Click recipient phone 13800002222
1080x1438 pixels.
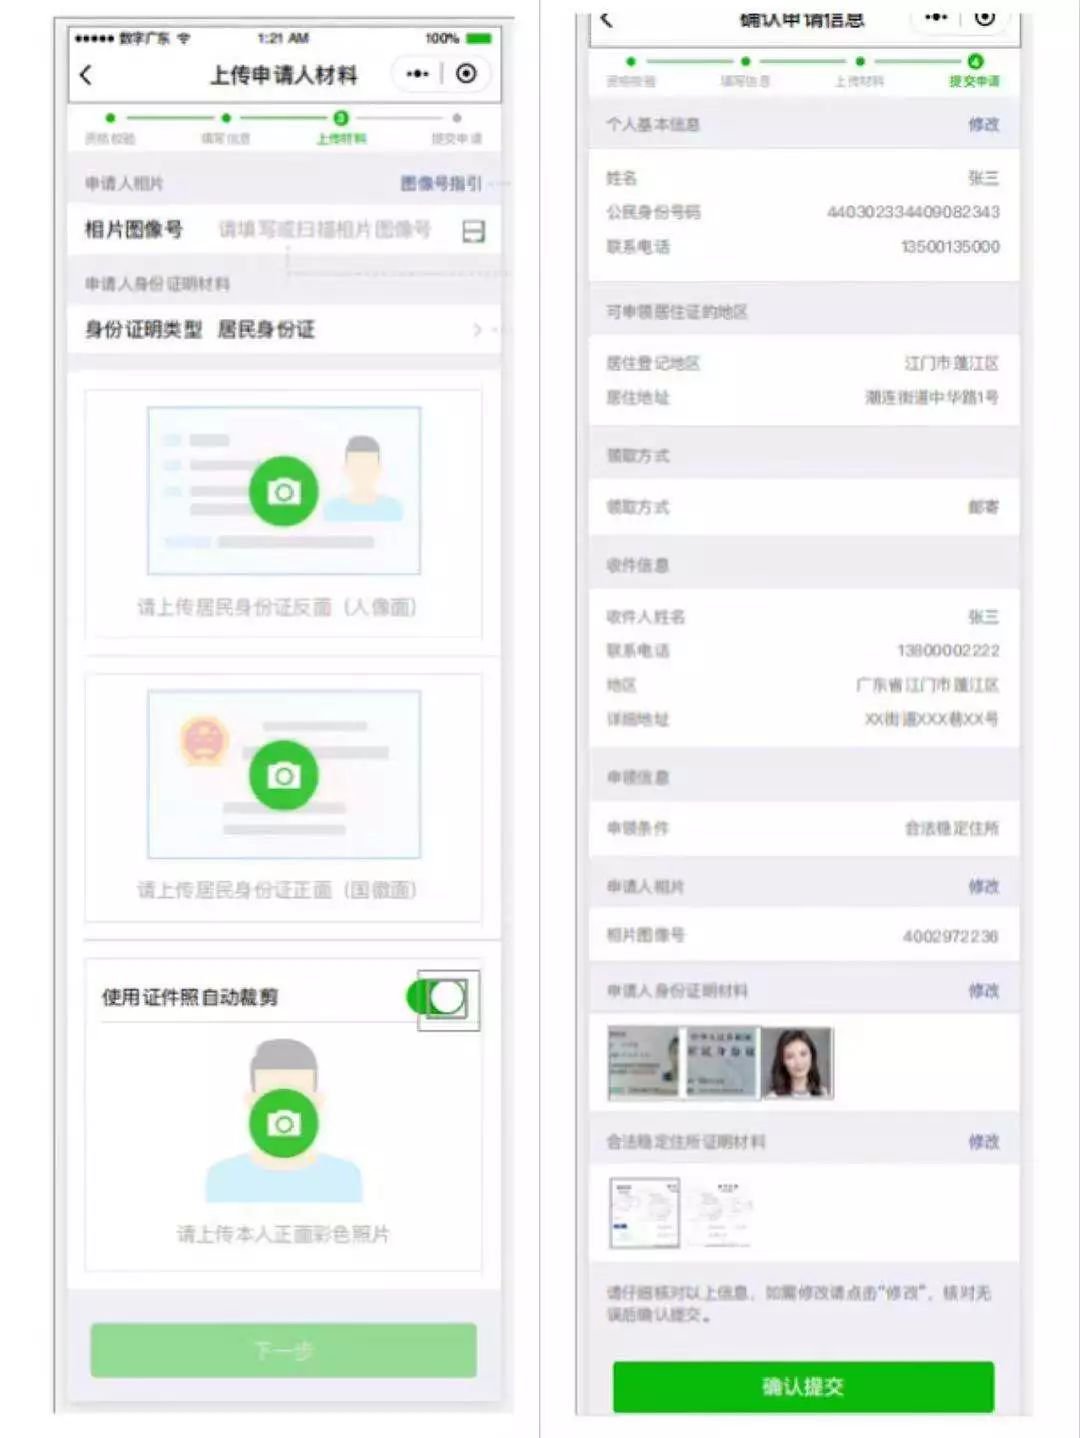(x=948, y=651)
